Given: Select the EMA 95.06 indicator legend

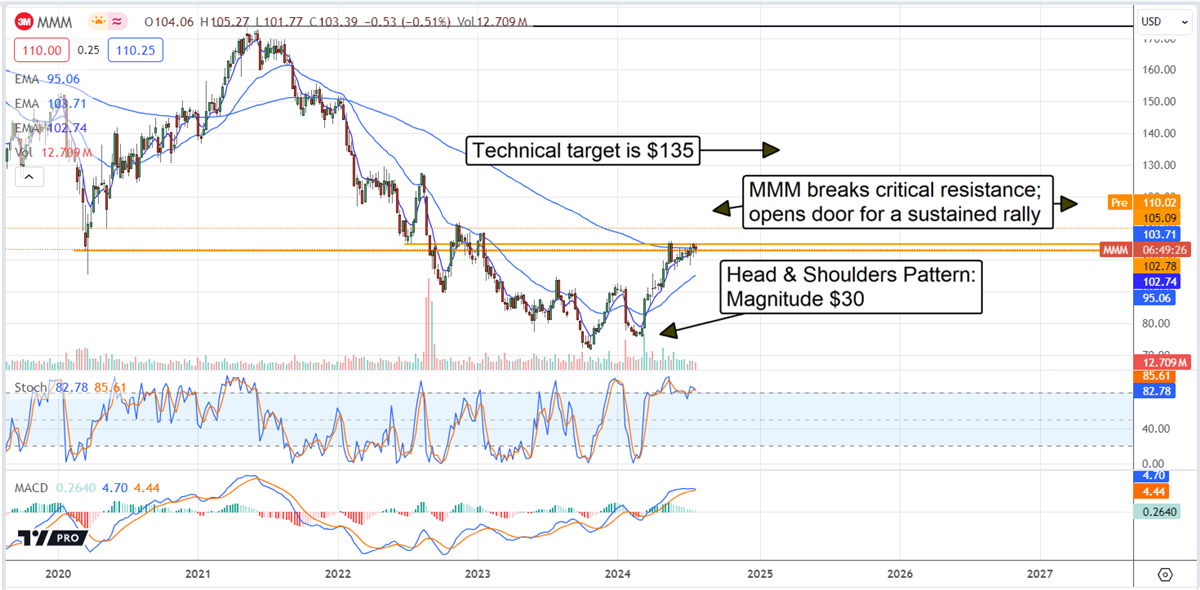Looking at the screenshot, I should [47, 79].
